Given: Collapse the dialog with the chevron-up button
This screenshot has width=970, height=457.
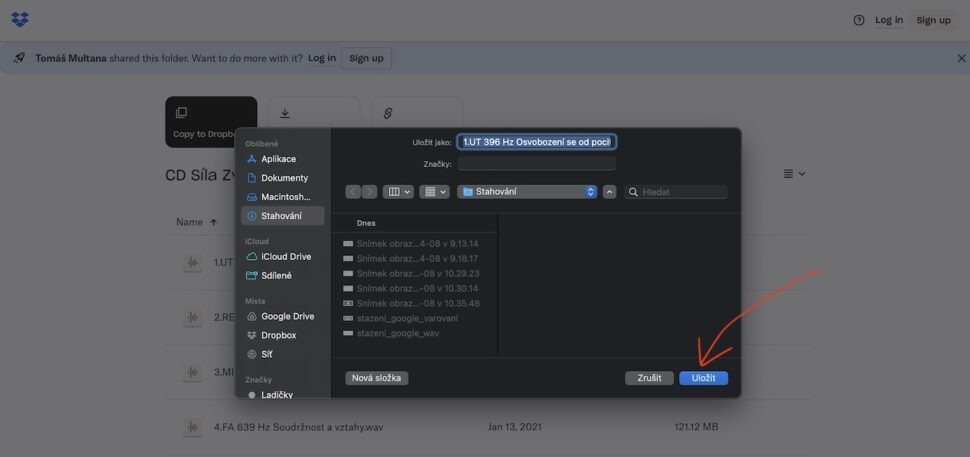Looking at the screenshot, I should (x=609, y=192).
